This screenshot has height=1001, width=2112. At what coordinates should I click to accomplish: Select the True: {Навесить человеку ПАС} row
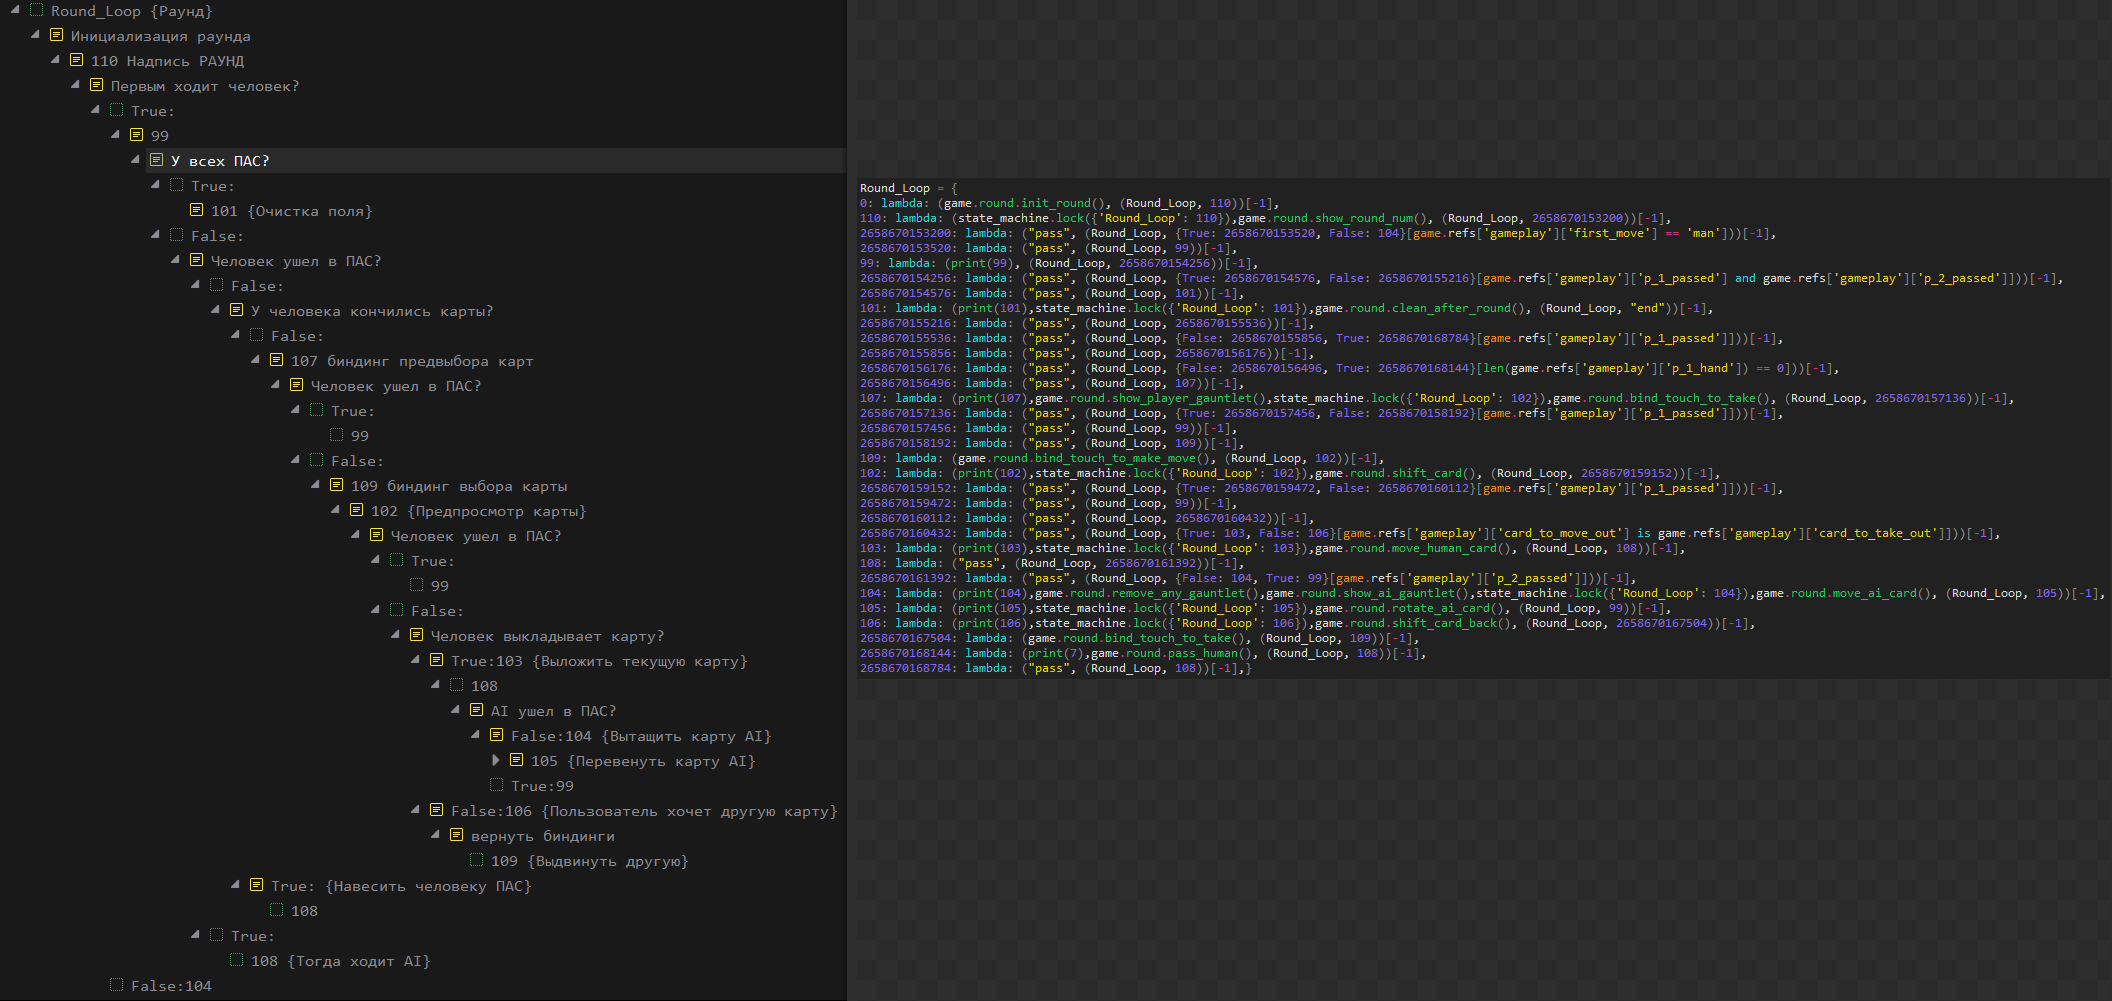tap(400, 886)
